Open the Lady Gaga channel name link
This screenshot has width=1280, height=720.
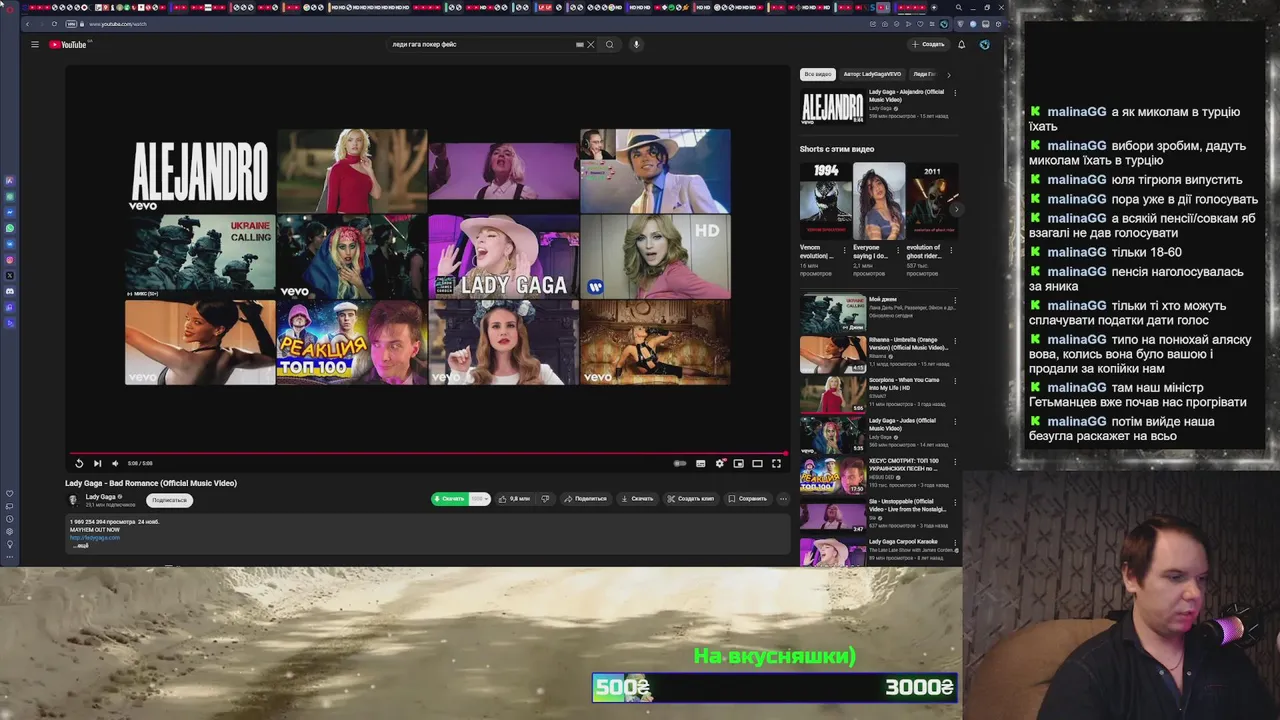tap(100, 496)
